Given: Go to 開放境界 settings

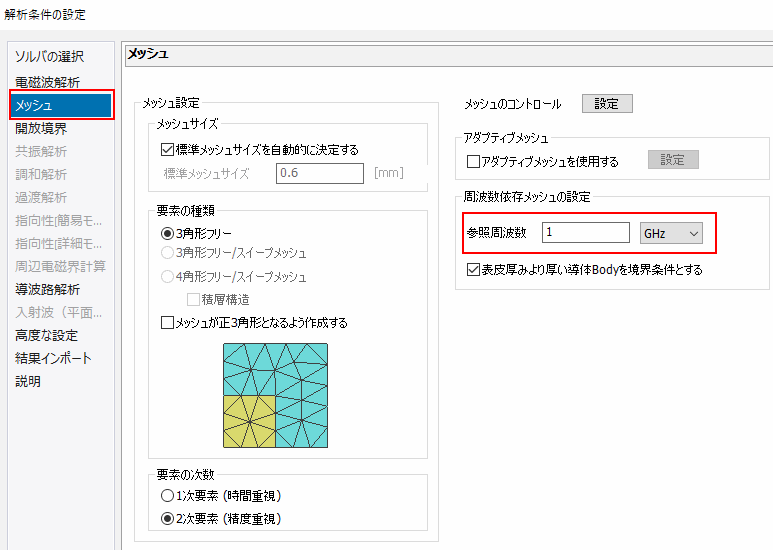Looking at the screenshot, I should click(41, 128).
